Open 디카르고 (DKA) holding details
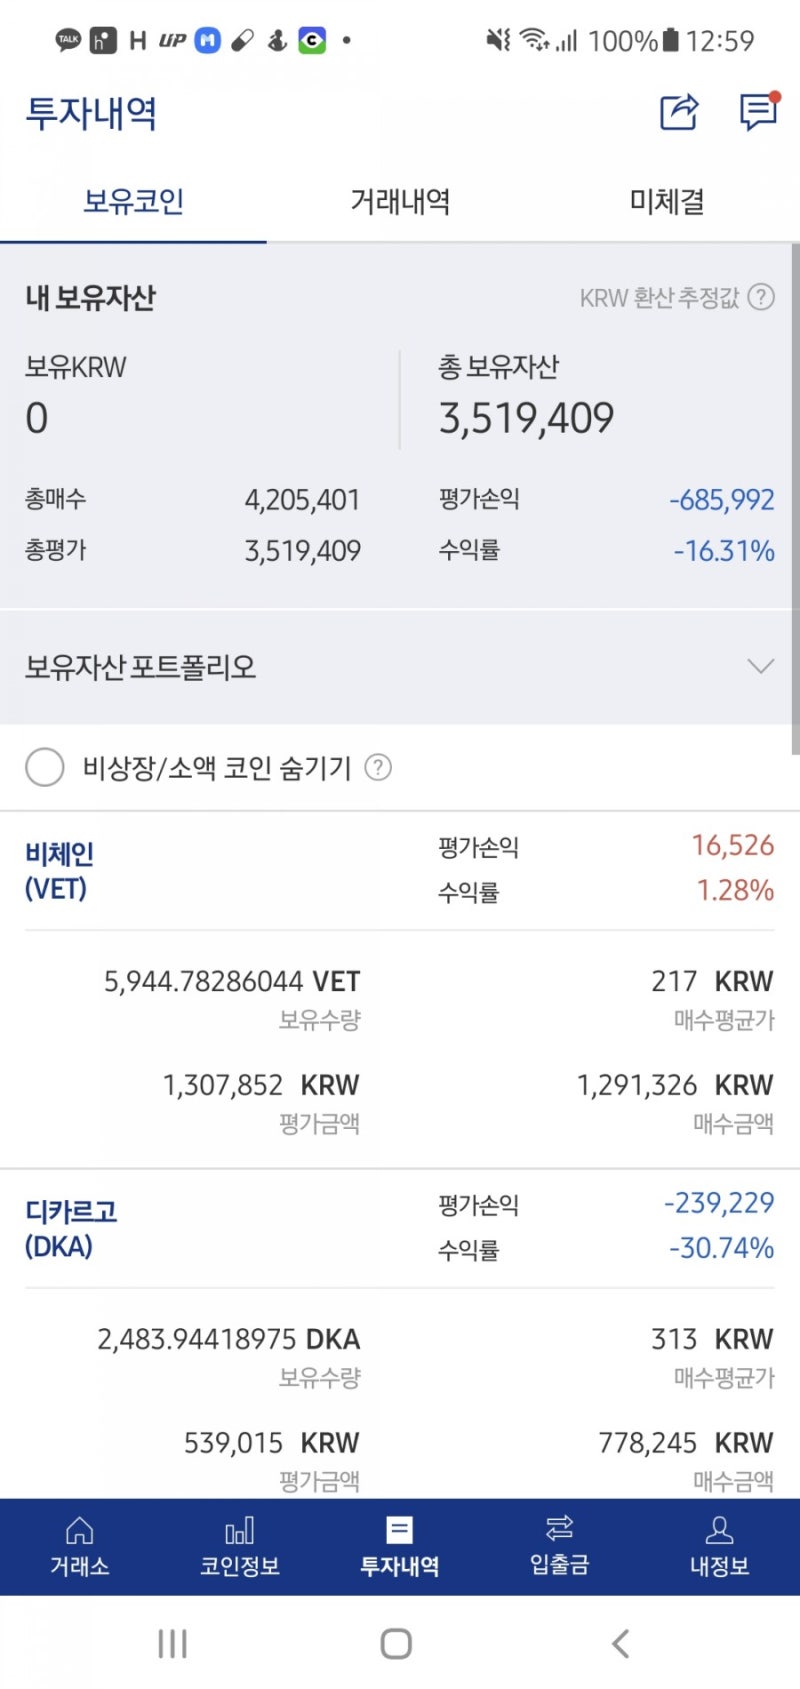 coord(72,1228)
